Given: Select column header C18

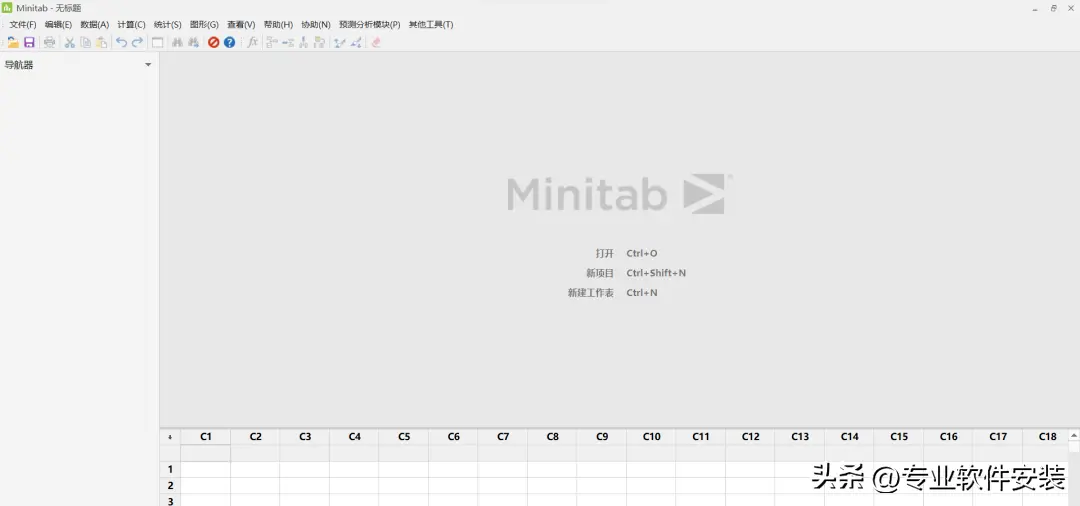Looking at the screenshot, I should pos(1047,436).
